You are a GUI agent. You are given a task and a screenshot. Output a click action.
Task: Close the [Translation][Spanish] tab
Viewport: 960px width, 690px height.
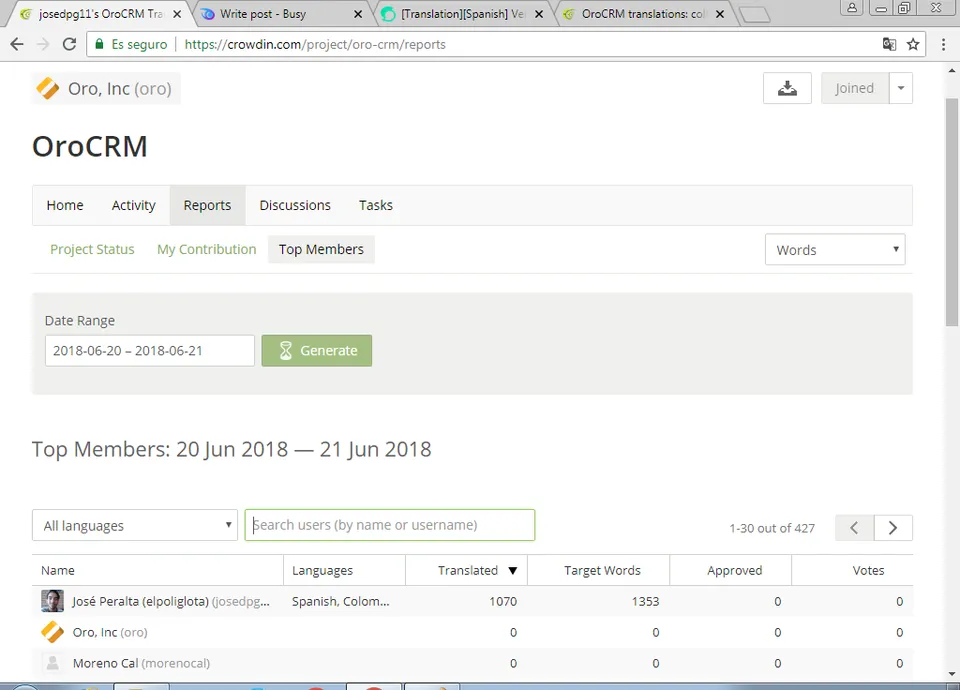(x=539, y=13)
